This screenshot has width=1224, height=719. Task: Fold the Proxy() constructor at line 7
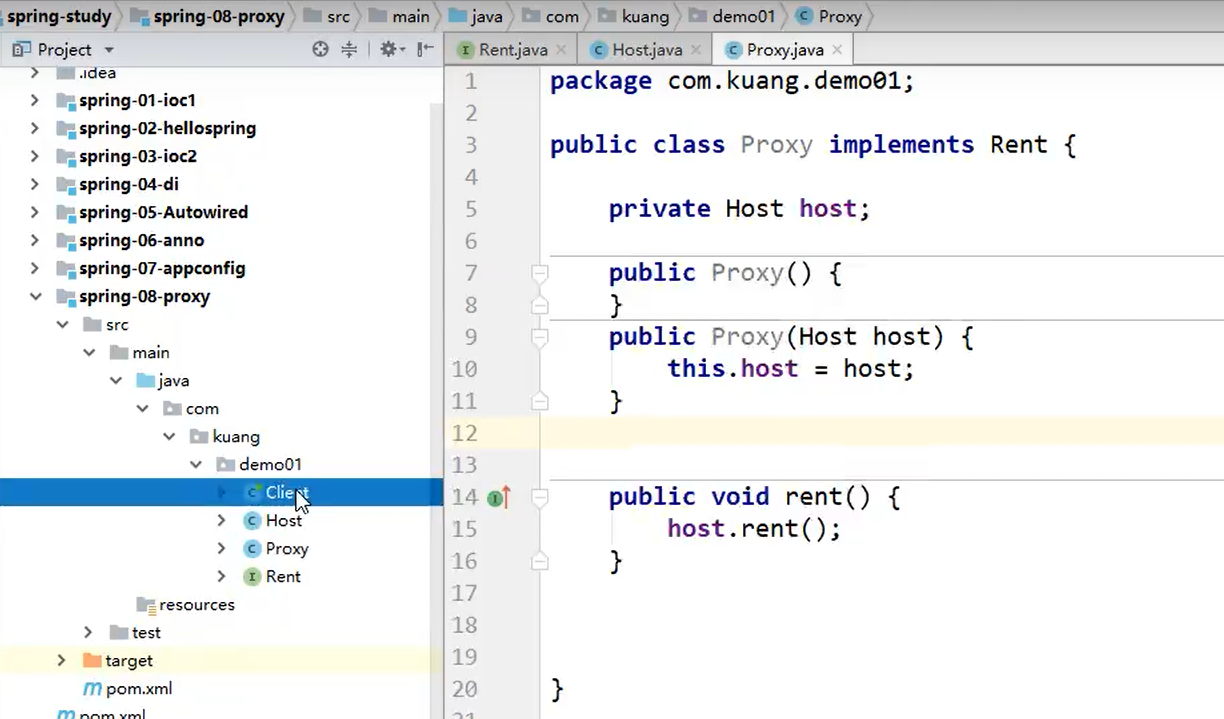click(540, 272)
